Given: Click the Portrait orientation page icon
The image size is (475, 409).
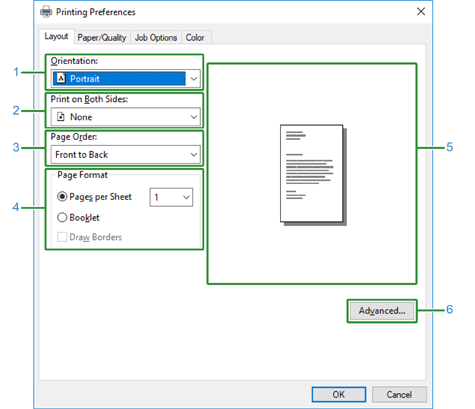Looking at the screenshot, I should coord(61,78).
